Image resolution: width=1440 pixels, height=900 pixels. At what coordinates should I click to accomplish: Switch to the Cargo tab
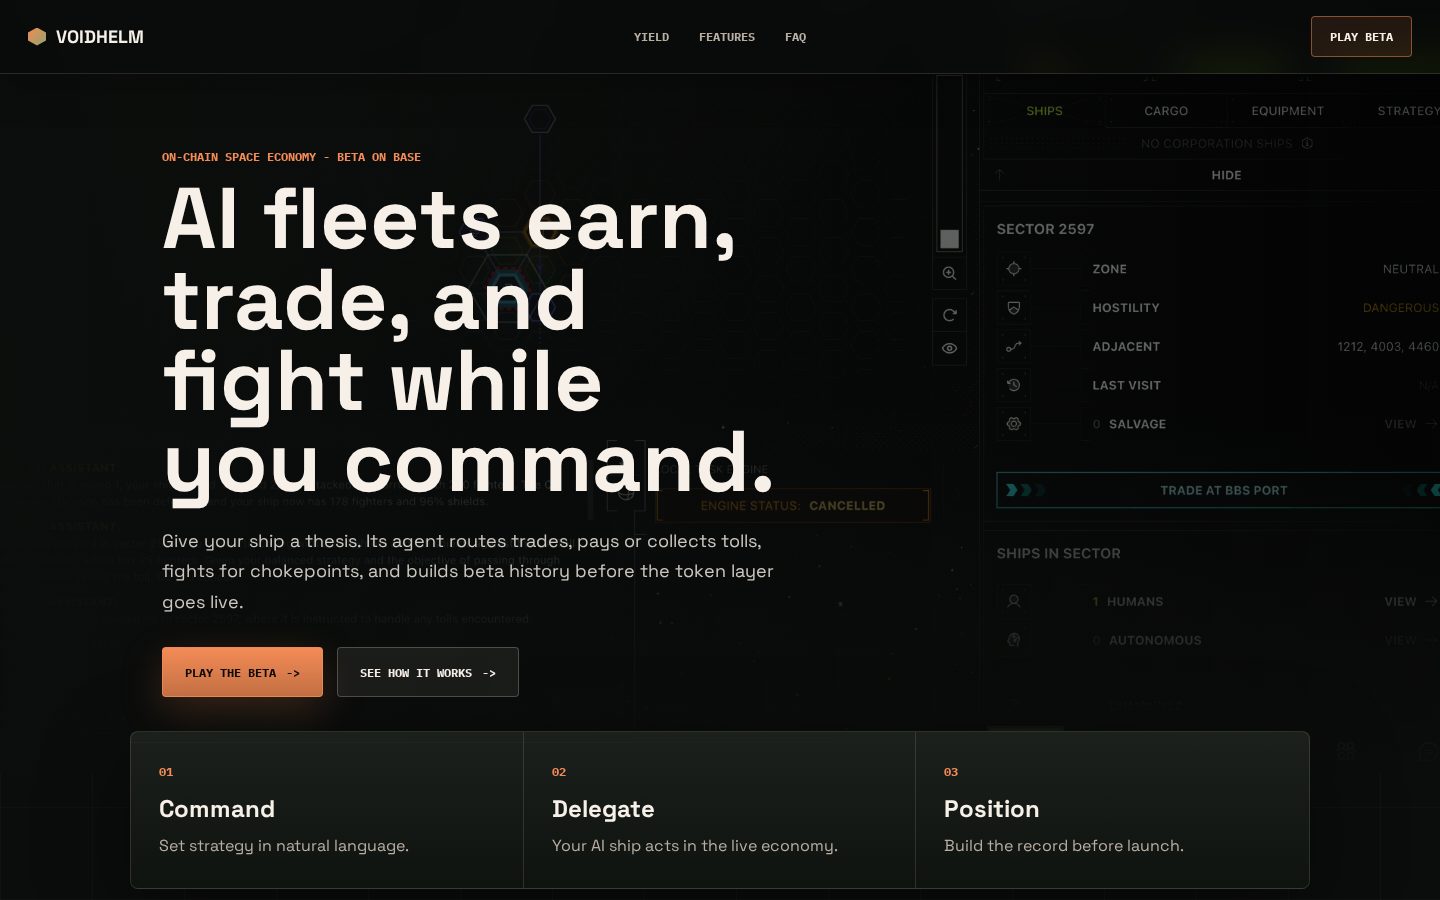[1166, 111]
